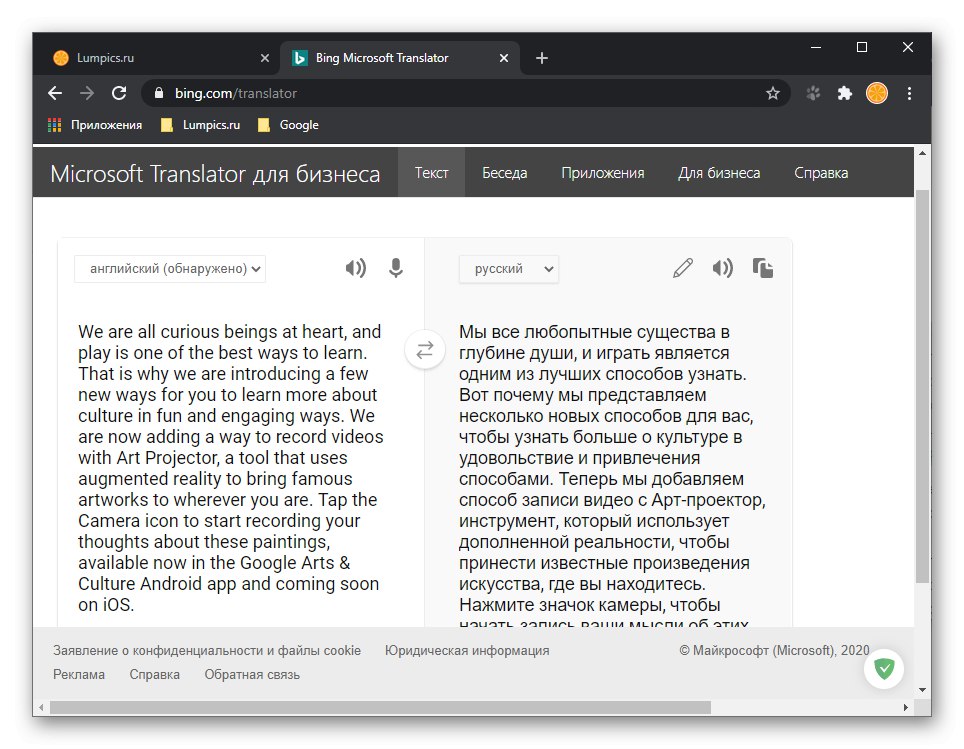964x749 pixels.
Task: Expand the source language dropdown английский
Action: [170, 269]
